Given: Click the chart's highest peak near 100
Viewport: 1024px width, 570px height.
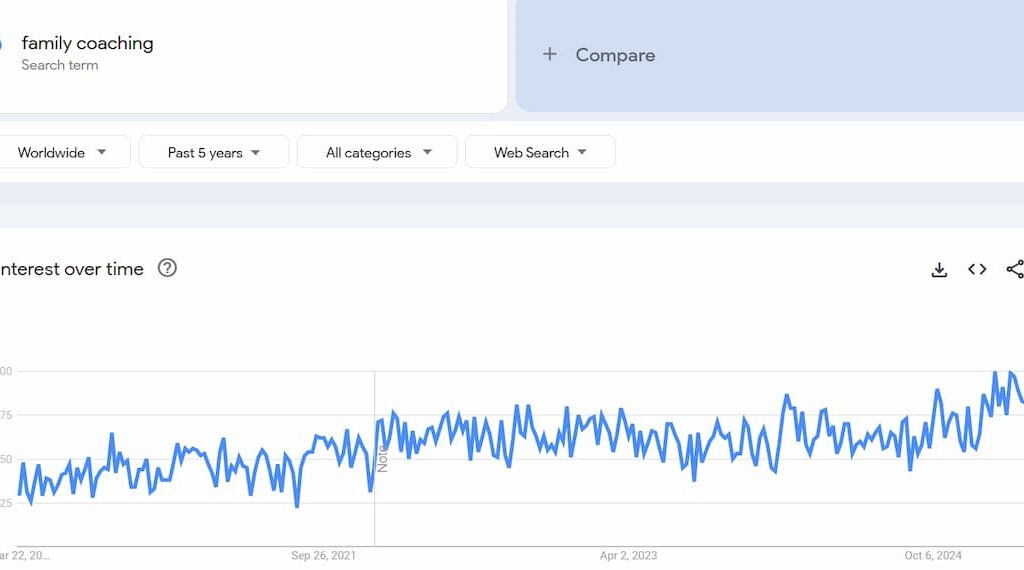Looking at the screenshot, I should point(995,373).
